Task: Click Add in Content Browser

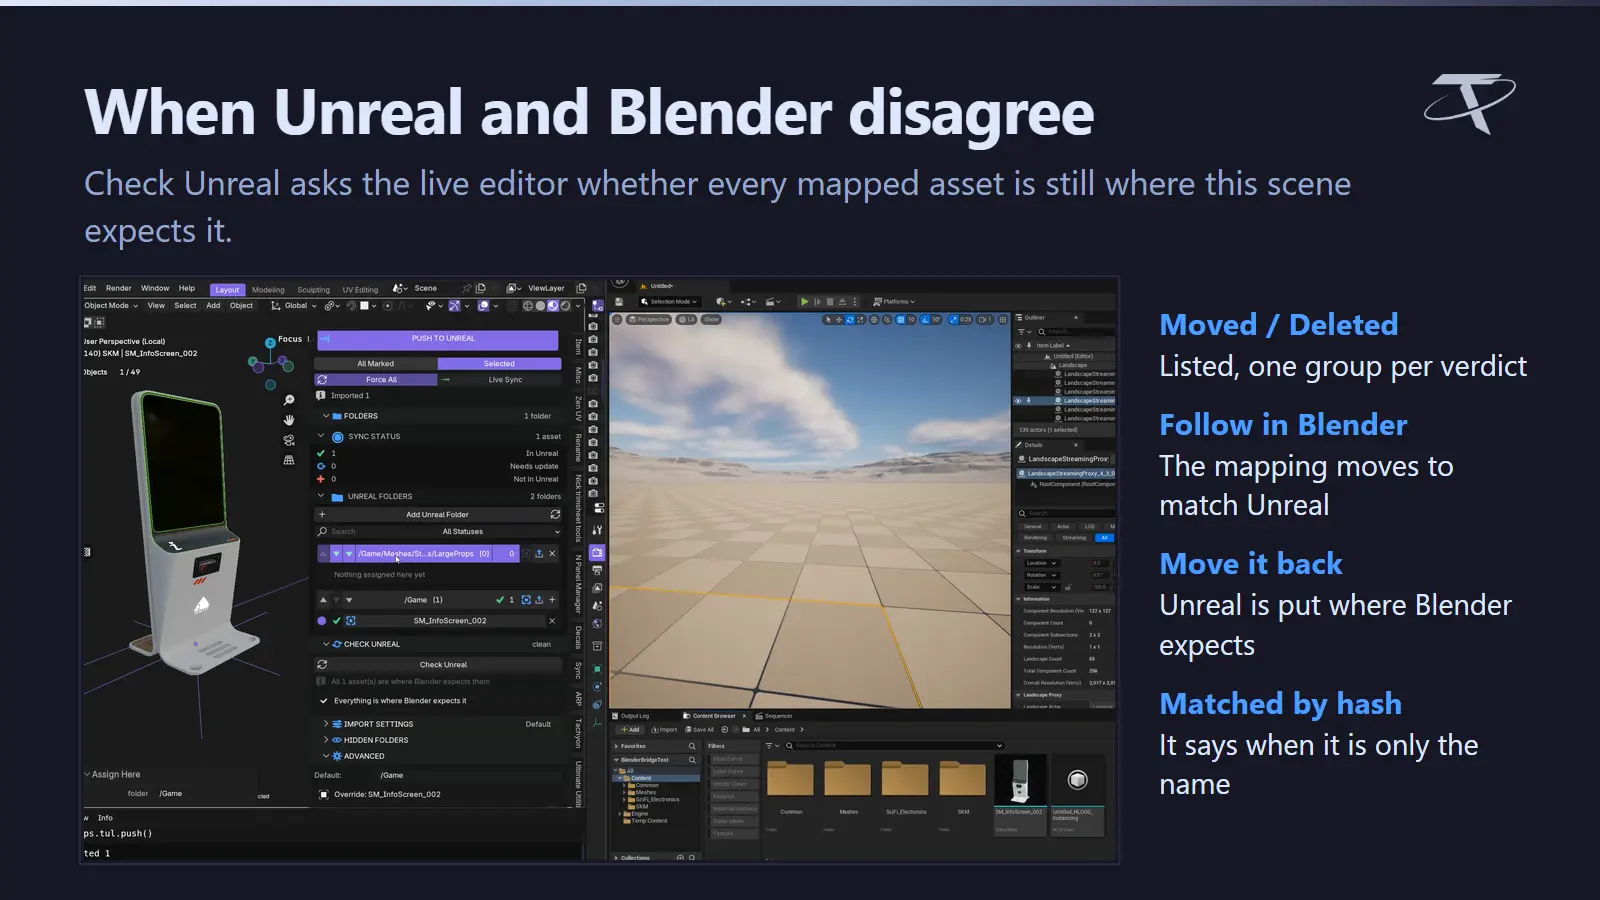Action: click(x=630, y=730)
